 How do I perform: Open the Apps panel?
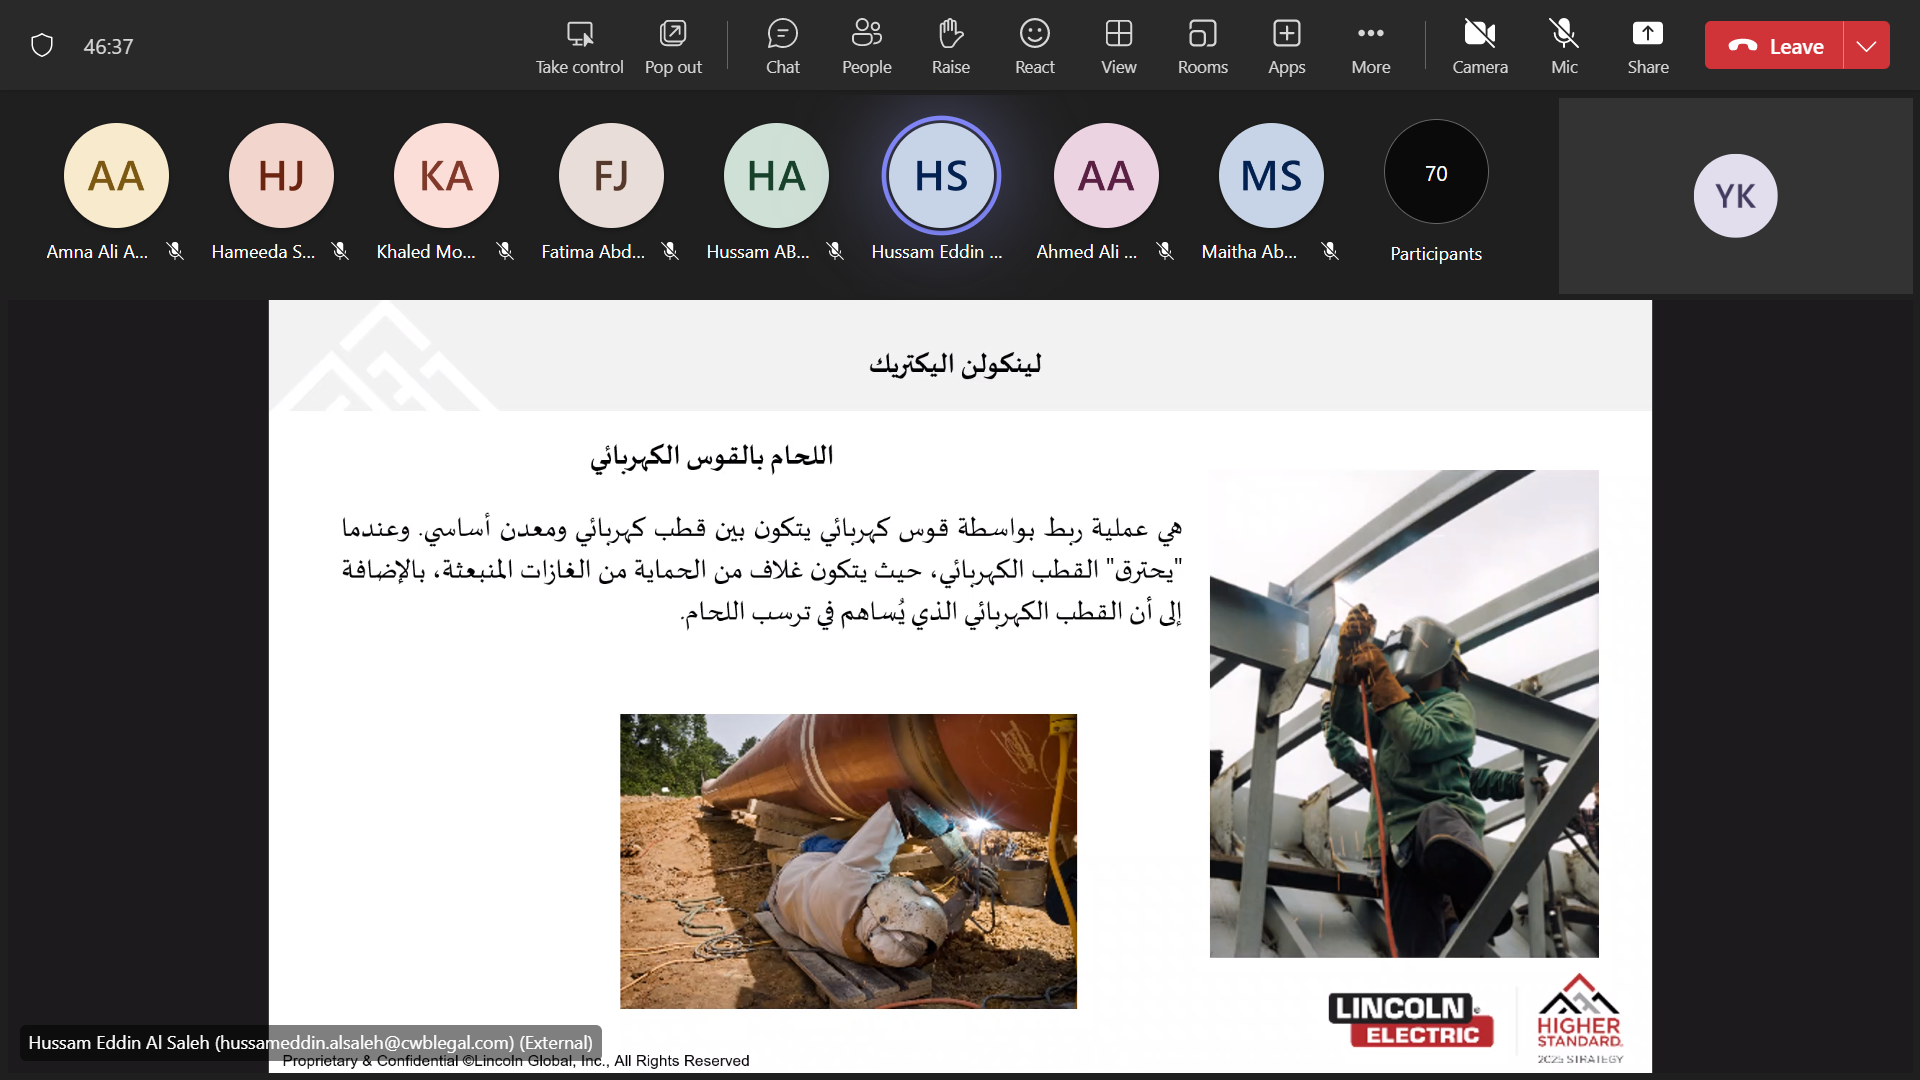(1286, 46)
